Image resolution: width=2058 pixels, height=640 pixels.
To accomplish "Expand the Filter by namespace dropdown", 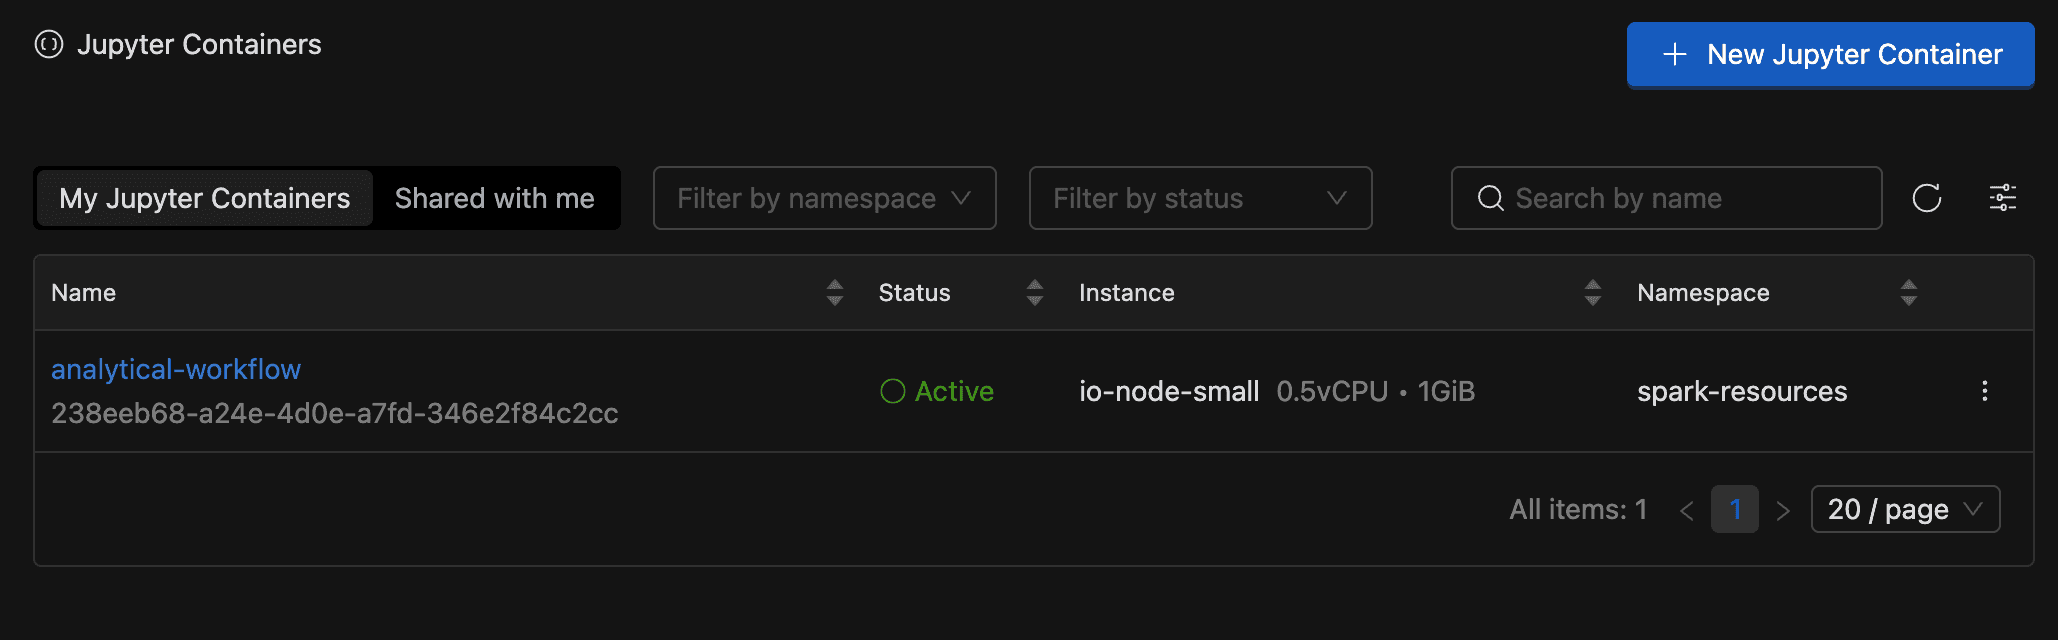I will [824, 198].
